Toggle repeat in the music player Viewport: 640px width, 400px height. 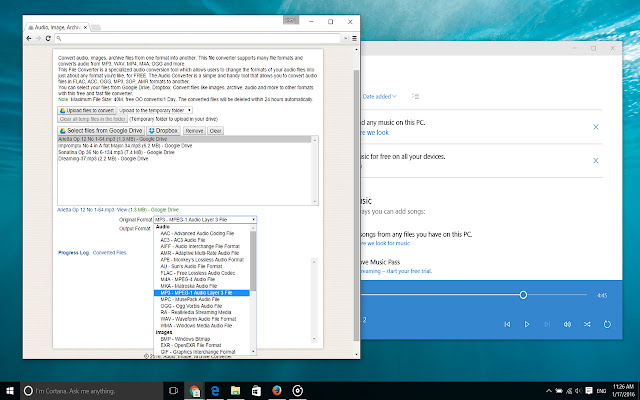pos(605,325)
